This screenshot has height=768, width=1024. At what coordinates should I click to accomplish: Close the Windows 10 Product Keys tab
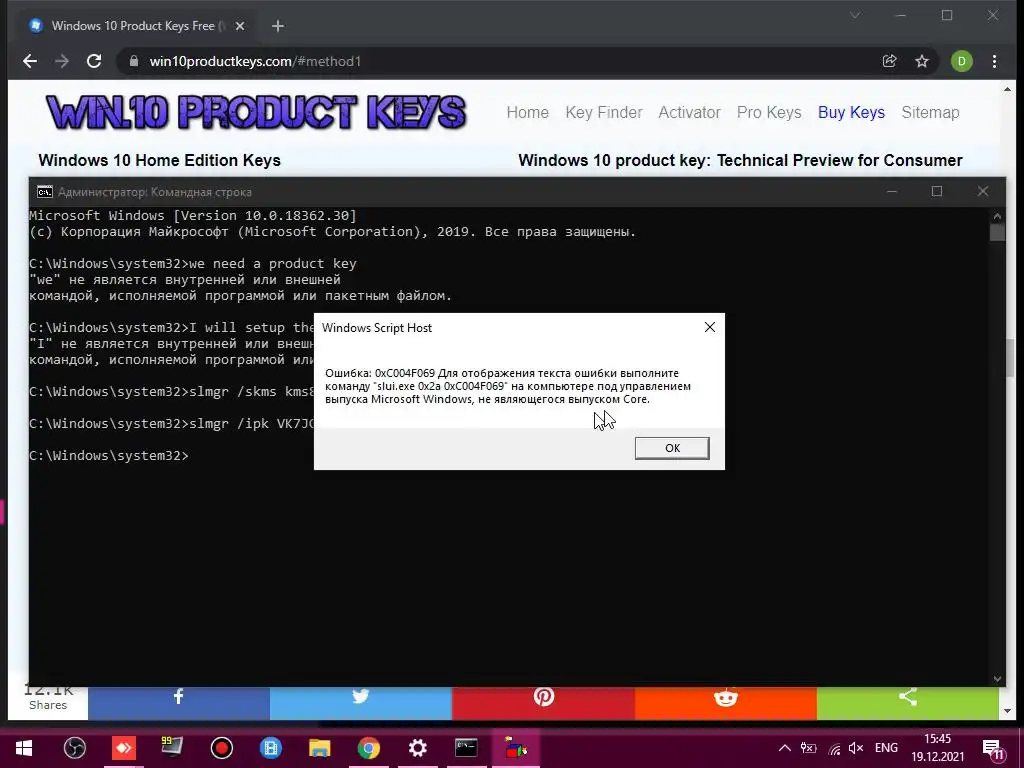(x=240, y=26)
